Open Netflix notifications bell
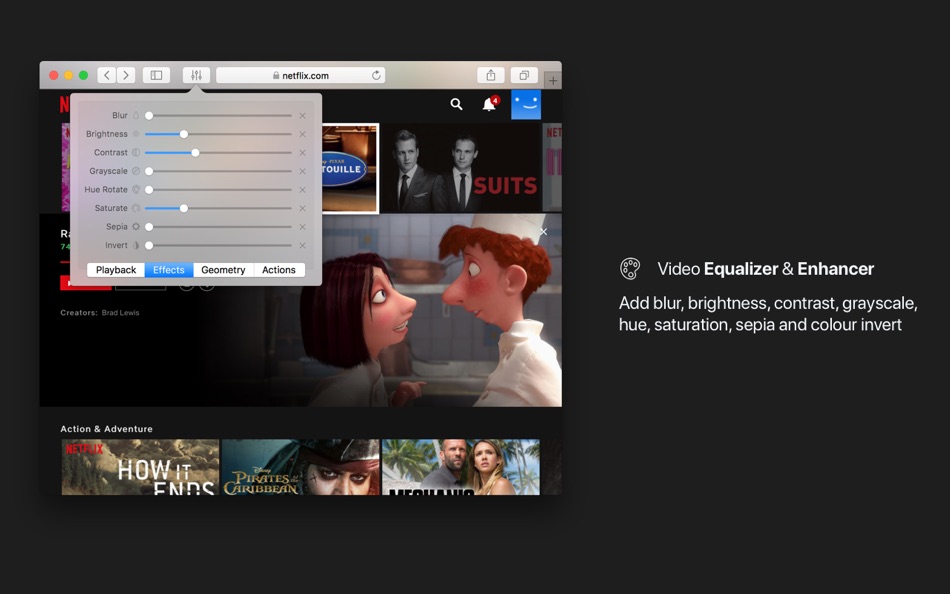Screen dimensions: 950x594 pos(489,104)
